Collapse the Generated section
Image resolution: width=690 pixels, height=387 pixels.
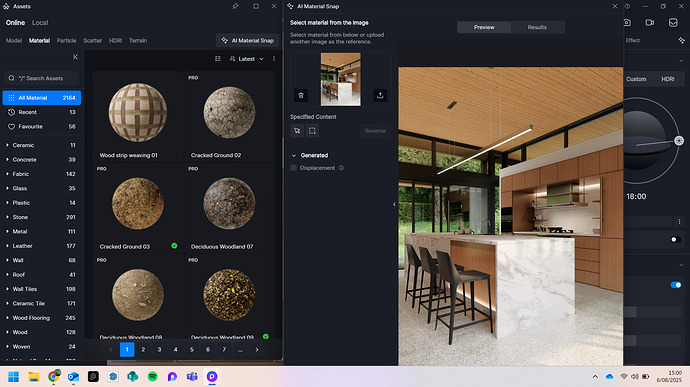[x=294, y=155]
